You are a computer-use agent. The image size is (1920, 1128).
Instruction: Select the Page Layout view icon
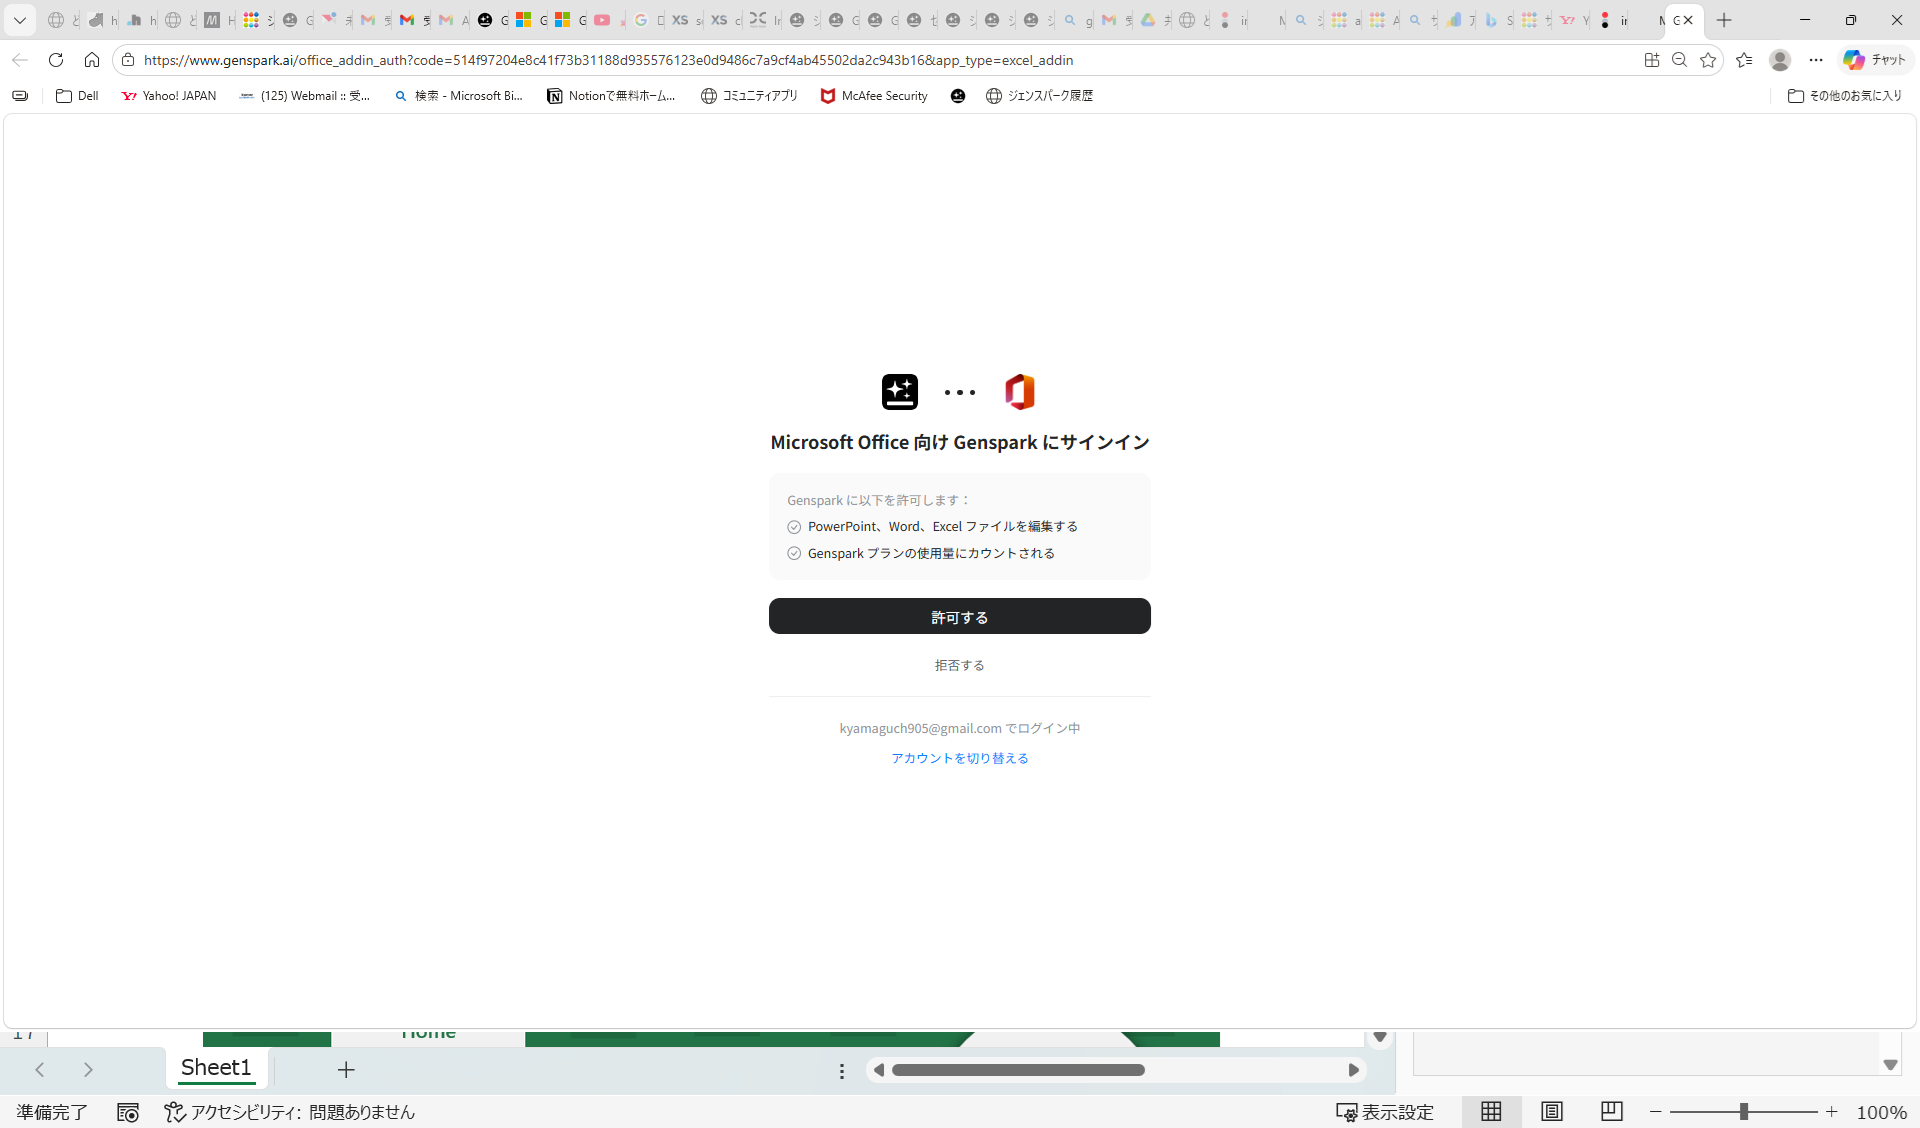(1550, 1111)
